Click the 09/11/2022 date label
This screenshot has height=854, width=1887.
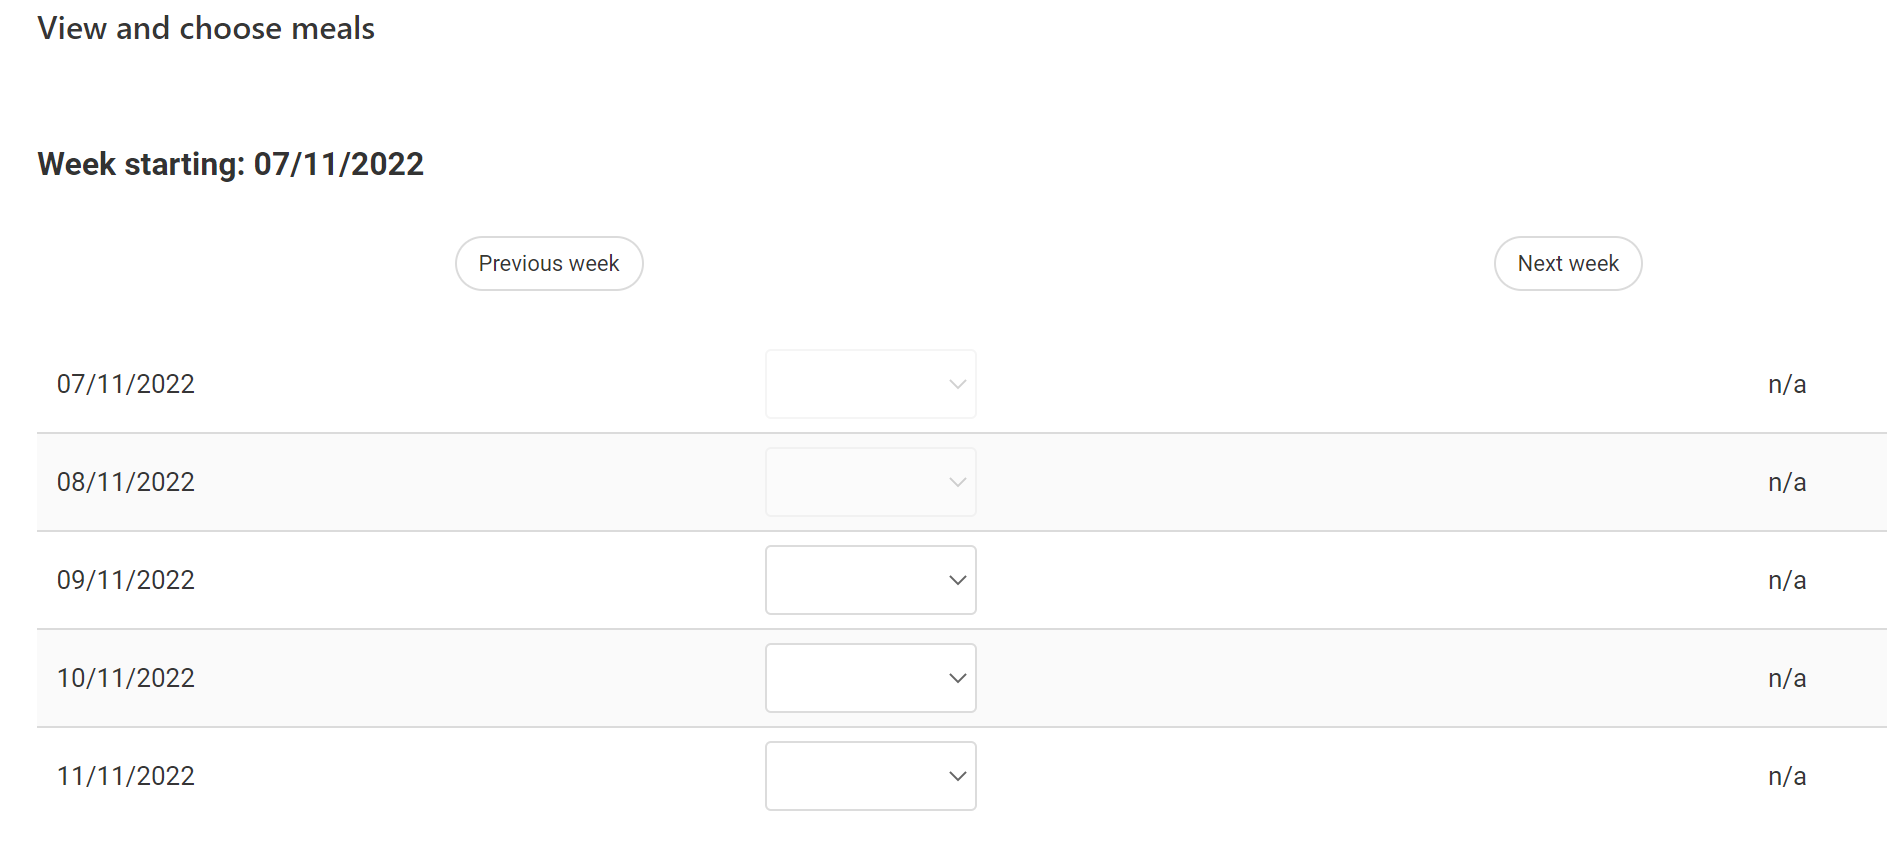[x=126, y=580]
